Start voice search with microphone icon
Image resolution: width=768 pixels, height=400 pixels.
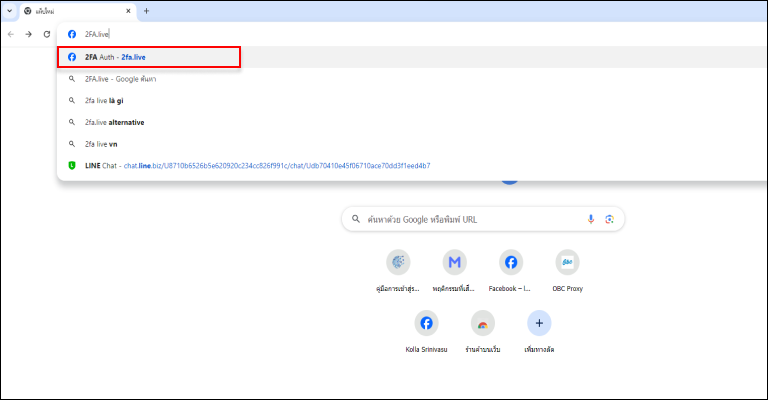pos(591,219)
